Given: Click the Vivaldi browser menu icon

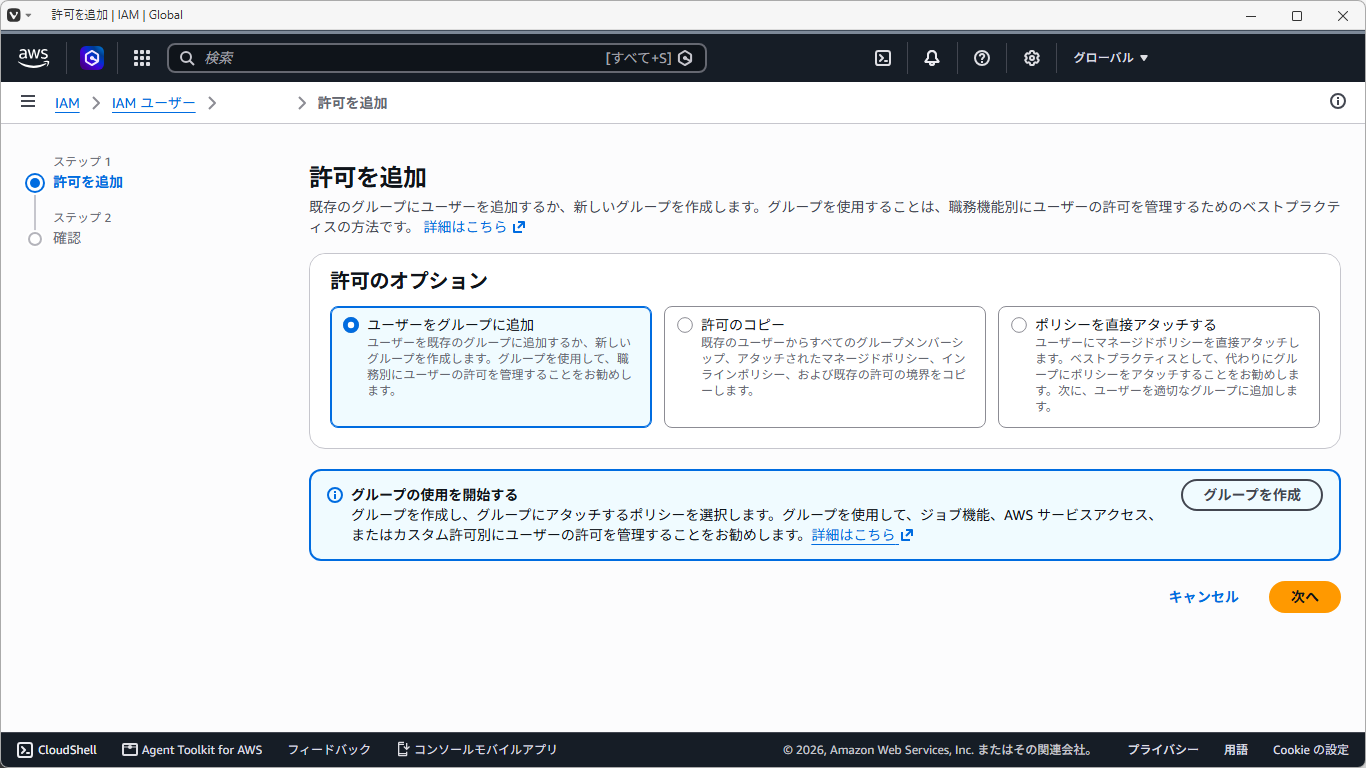Looking at the screenshot, I should point(13,15).
